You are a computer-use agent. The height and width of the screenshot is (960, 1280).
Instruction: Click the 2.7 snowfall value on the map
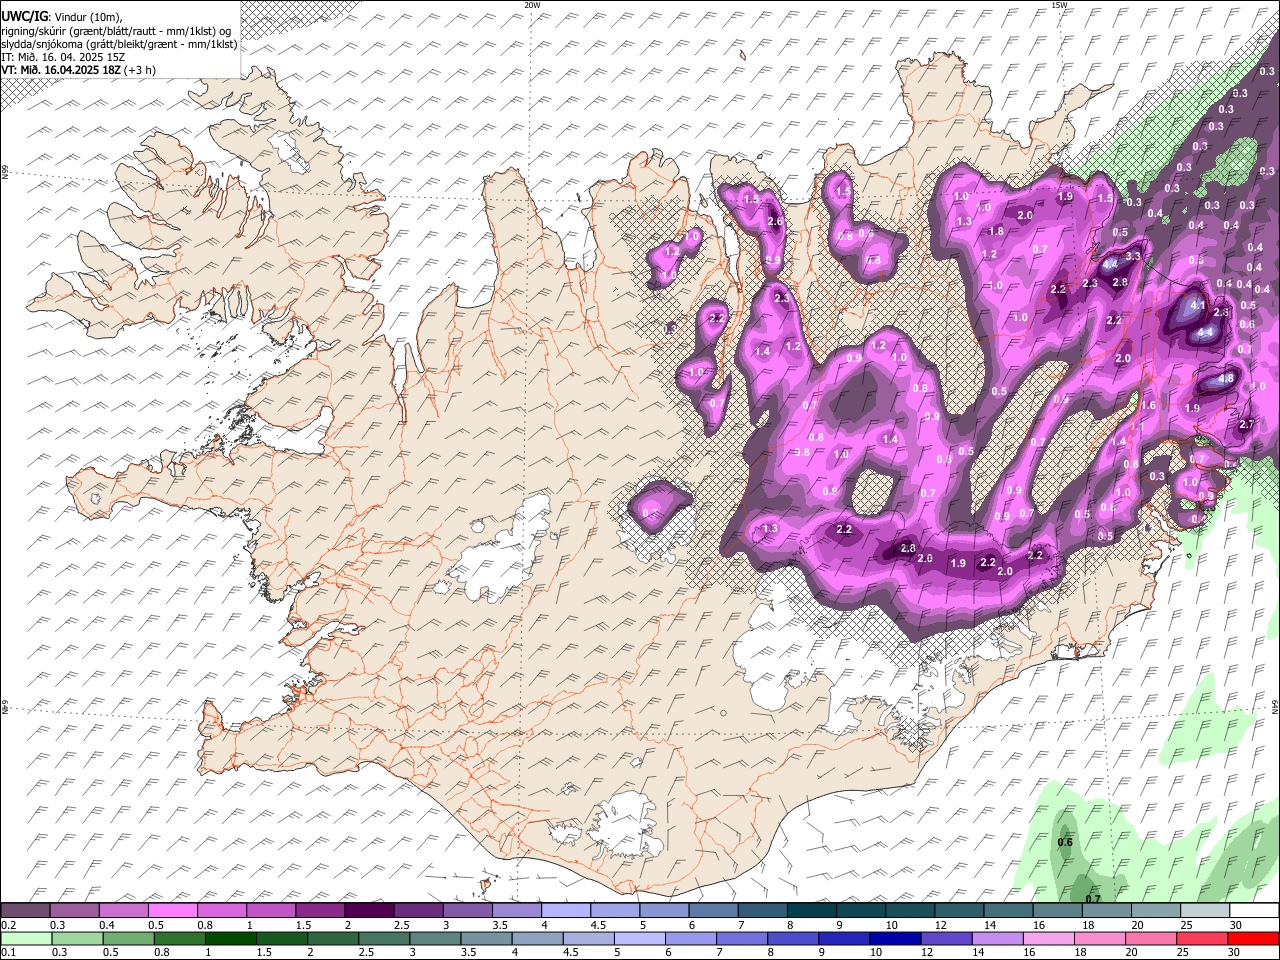coord(1247,425)
